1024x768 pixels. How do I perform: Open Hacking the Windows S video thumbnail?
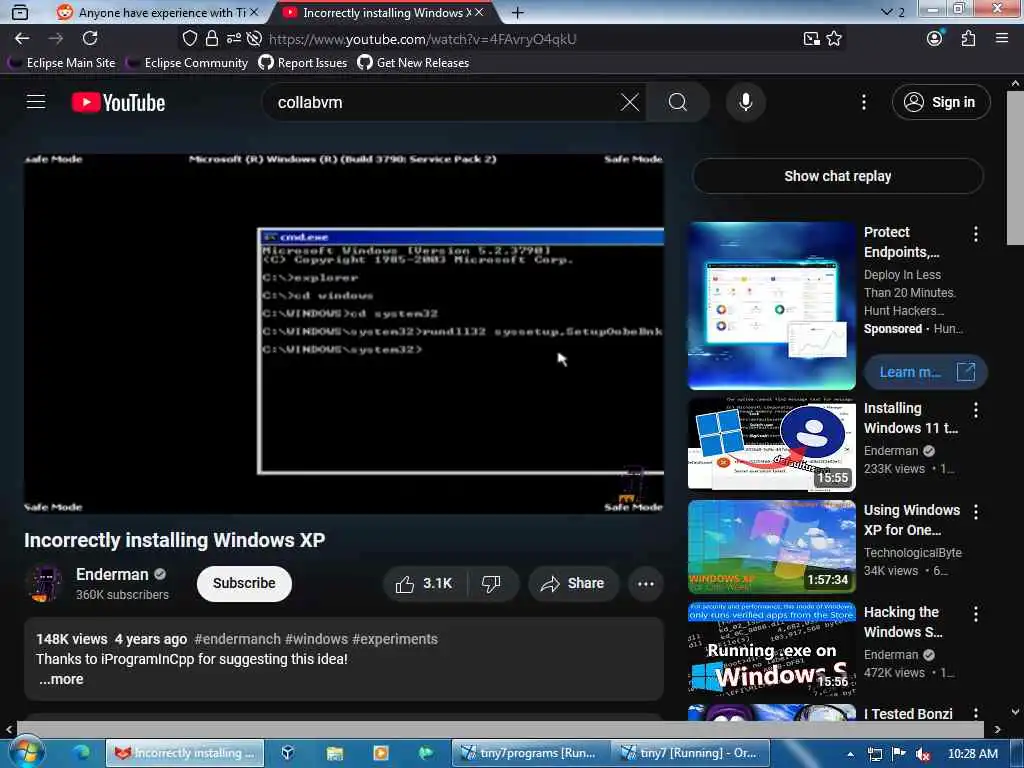click(x=772, y=648)
